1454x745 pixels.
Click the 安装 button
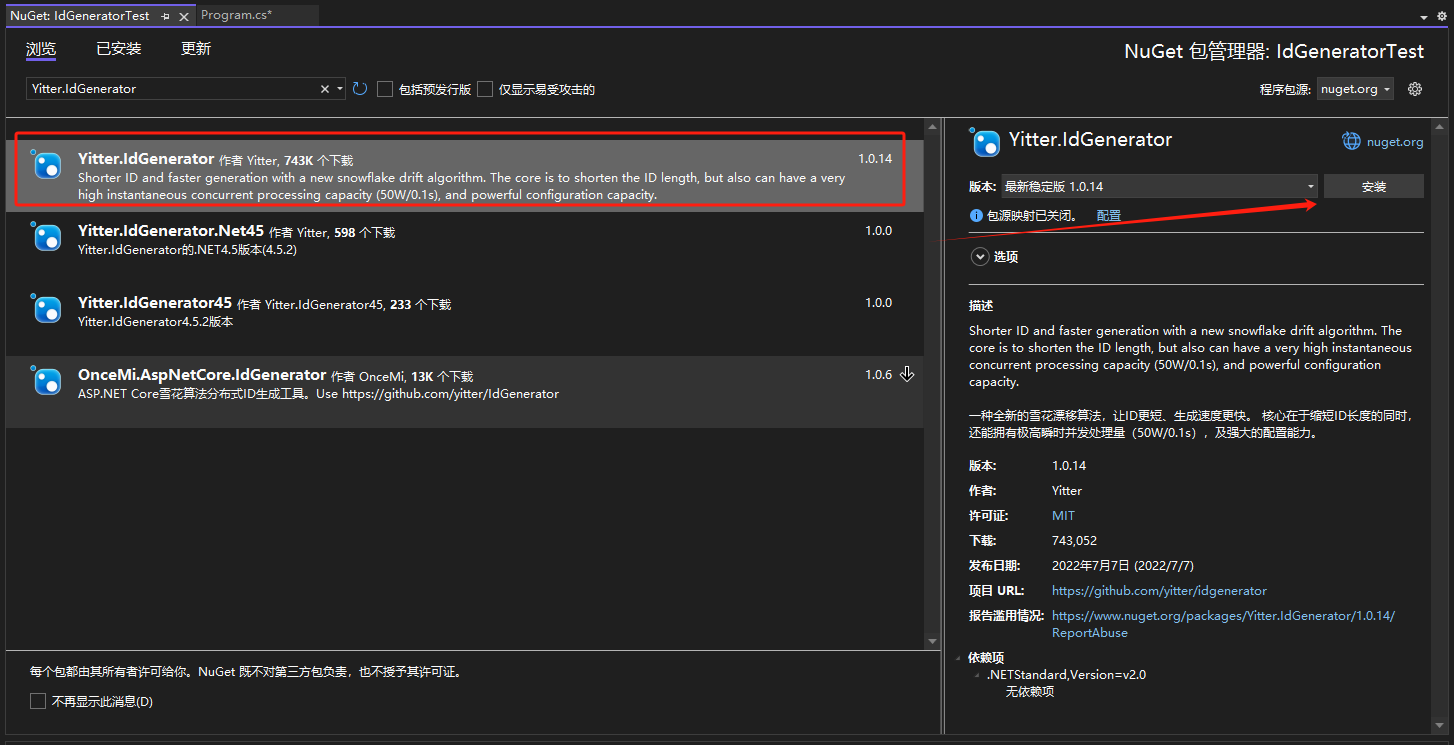pyautogui.click(x=1374, y=186)
